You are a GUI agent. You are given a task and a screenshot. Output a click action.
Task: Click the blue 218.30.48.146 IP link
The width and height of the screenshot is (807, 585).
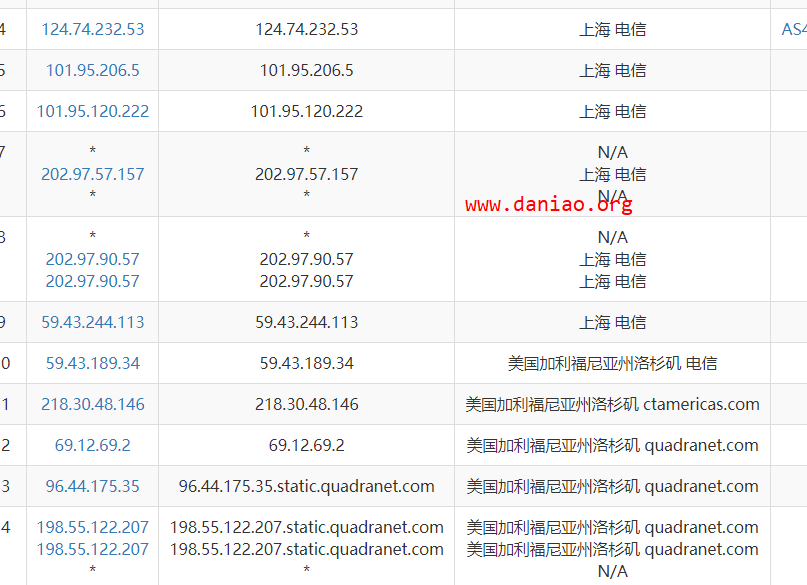point(93,405)
